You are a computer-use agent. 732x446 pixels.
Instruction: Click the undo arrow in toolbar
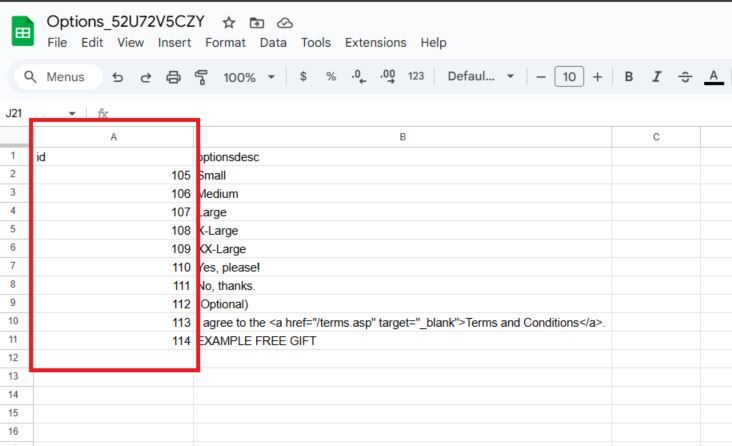pyautogui.click(x=118, y=77)
